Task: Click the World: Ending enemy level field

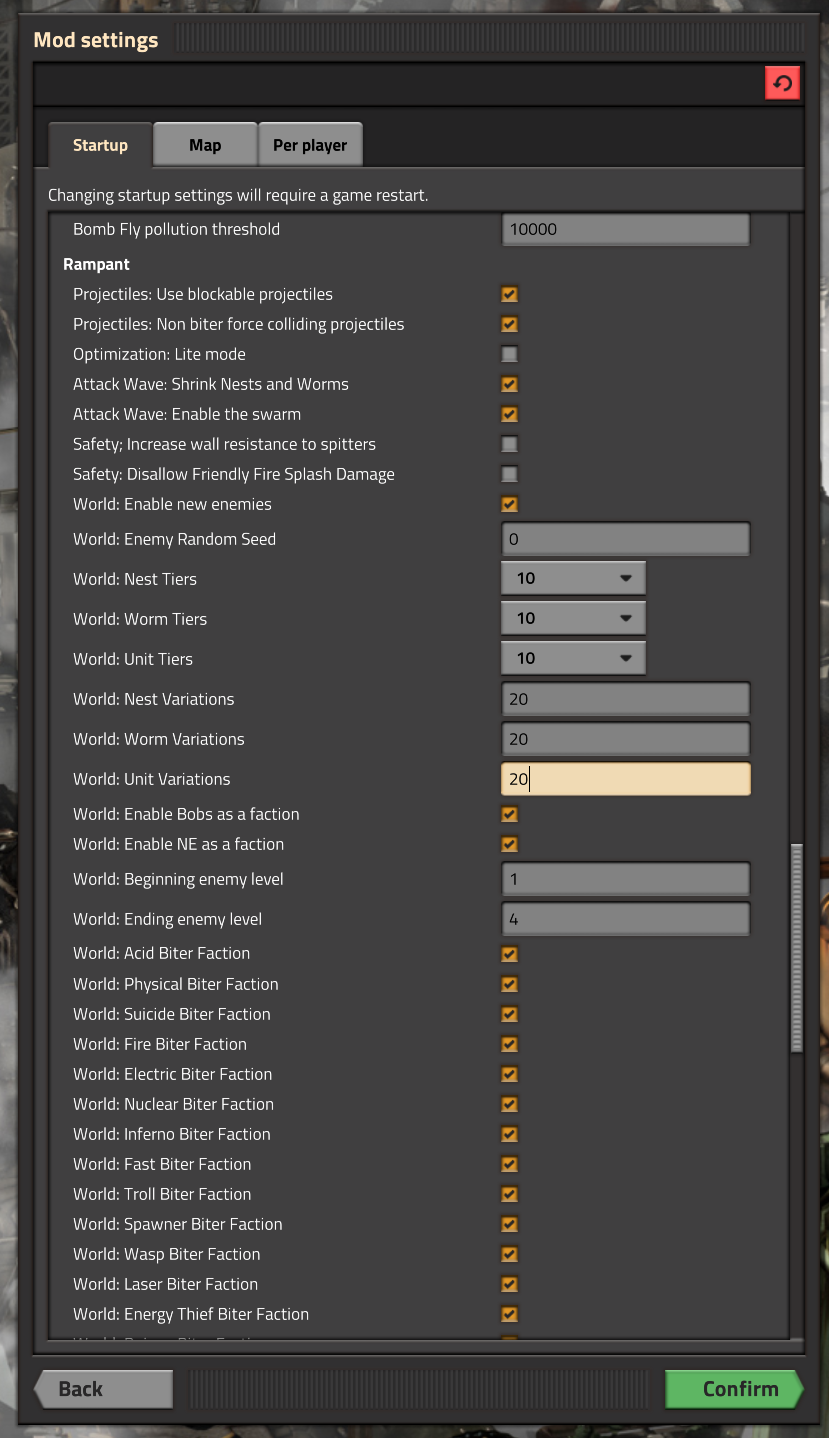Action: pos(625,919)
